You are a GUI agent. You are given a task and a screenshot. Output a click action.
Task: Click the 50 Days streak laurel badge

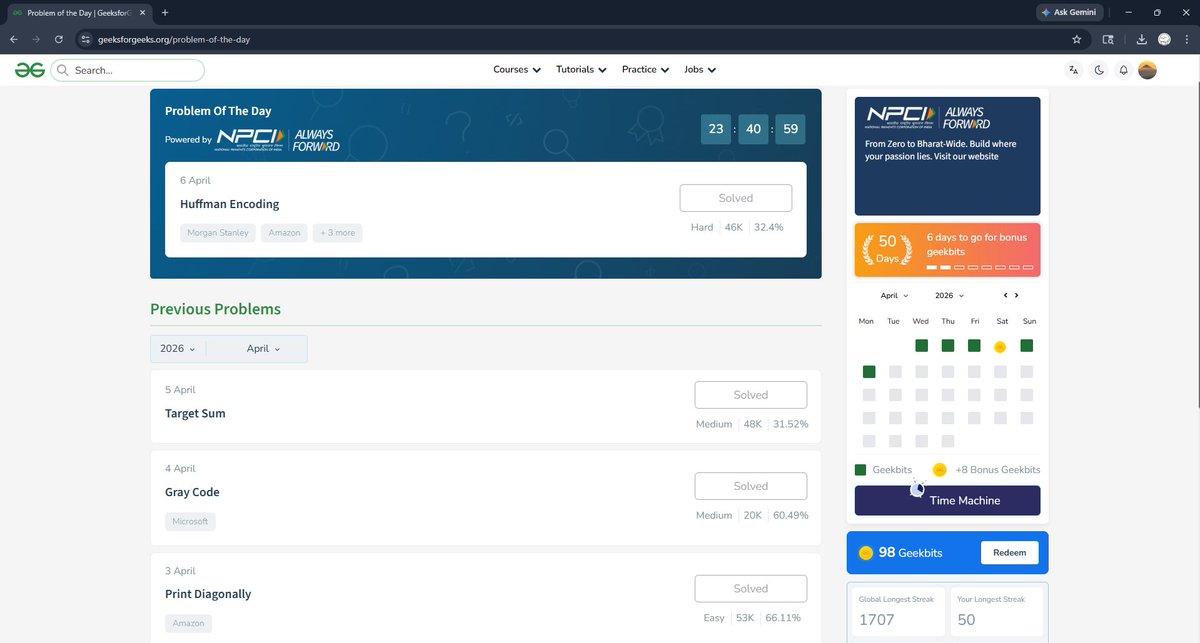click(x=888, y=249)
